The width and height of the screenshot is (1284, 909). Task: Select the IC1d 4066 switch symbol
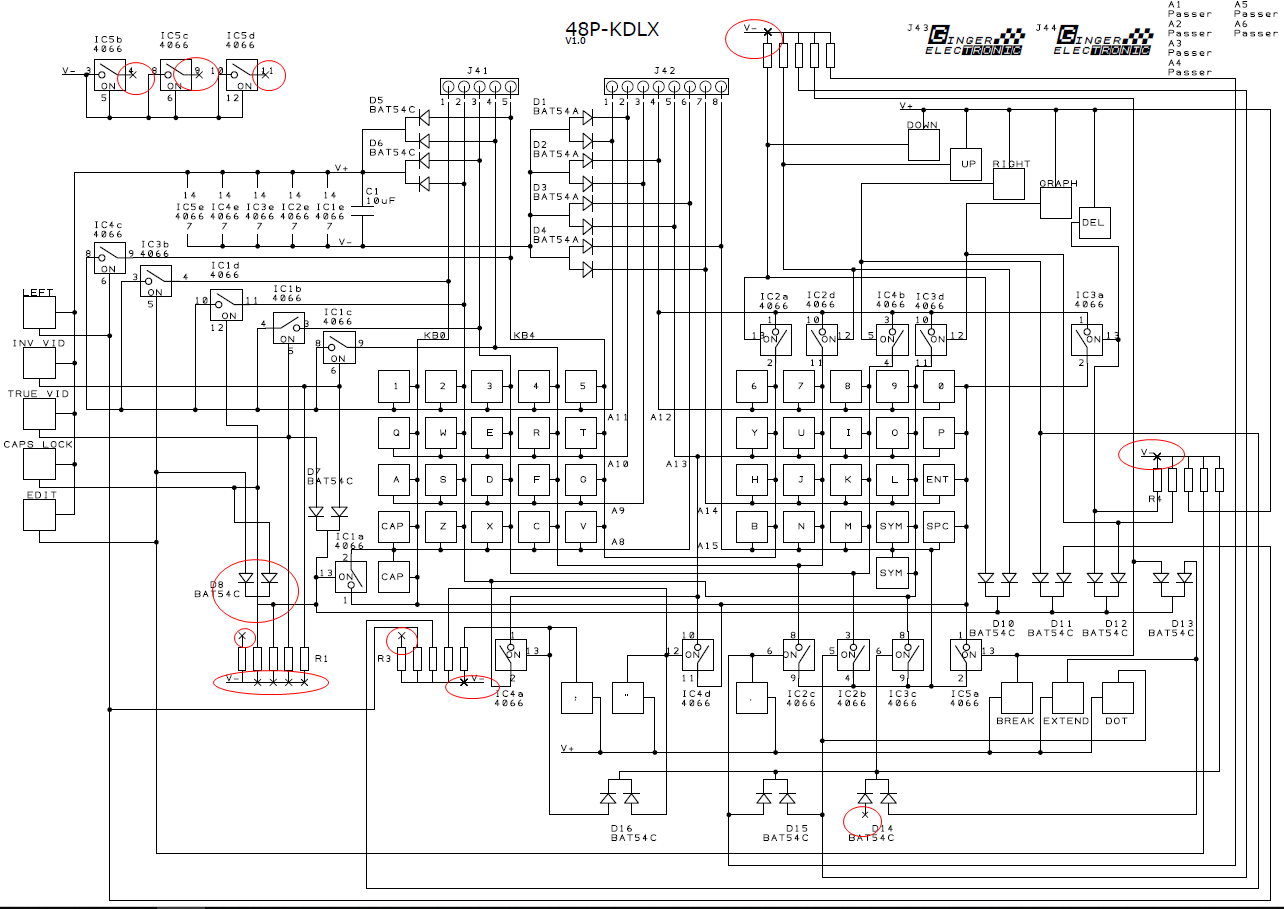coord(225,305)
